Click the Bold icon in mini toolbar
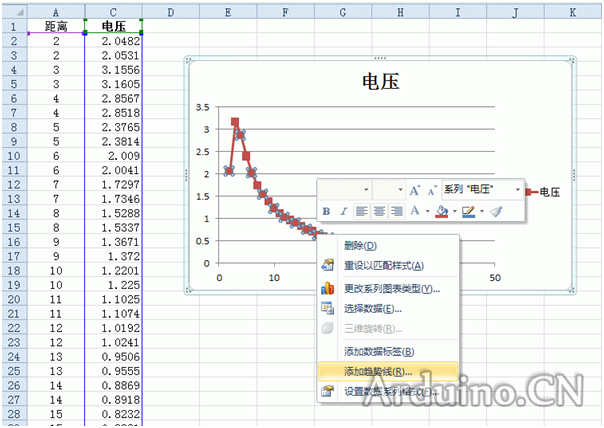The image size is (604, 428). pyautogui.click(x=327, y=211)
